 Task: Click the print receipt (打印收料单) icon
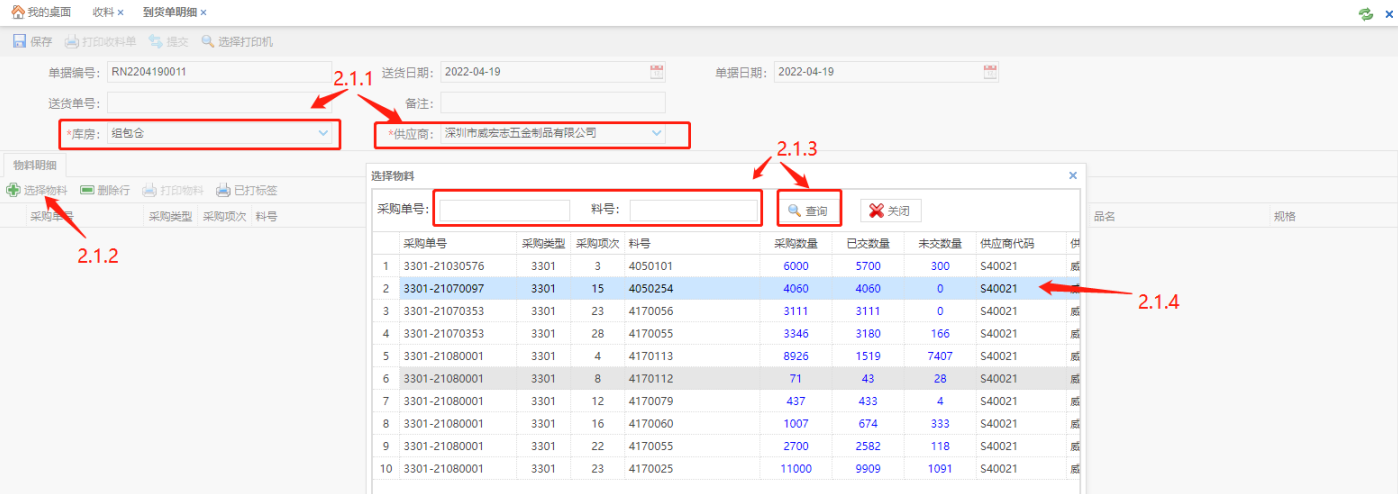click(71, 42)
